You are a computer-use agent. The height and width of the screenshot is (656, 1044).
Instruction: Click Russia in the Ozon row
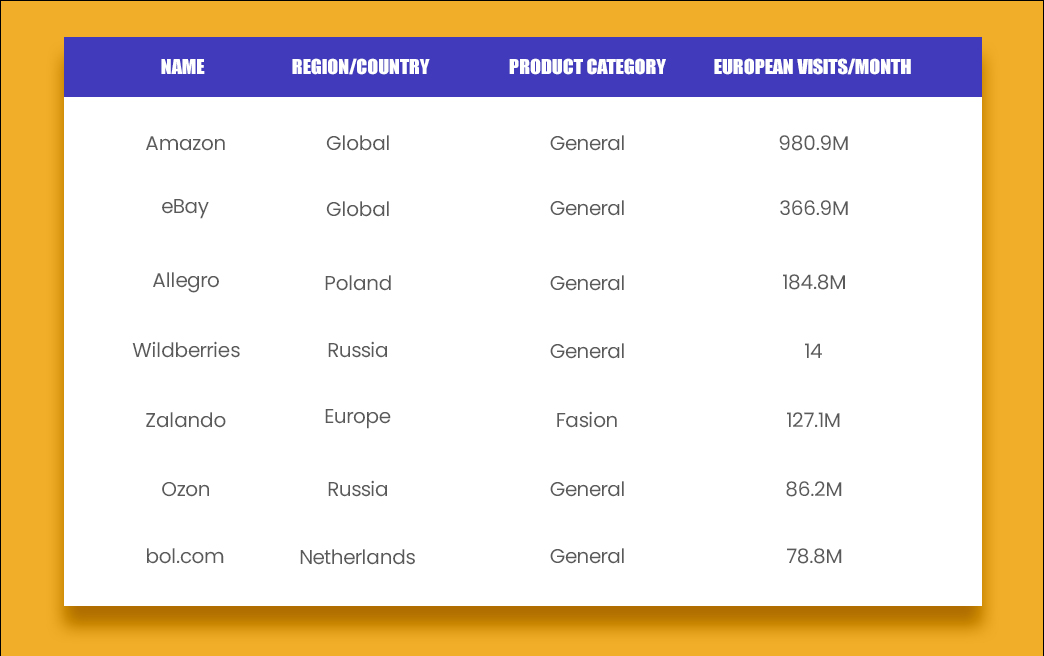(x=358, y=490)
